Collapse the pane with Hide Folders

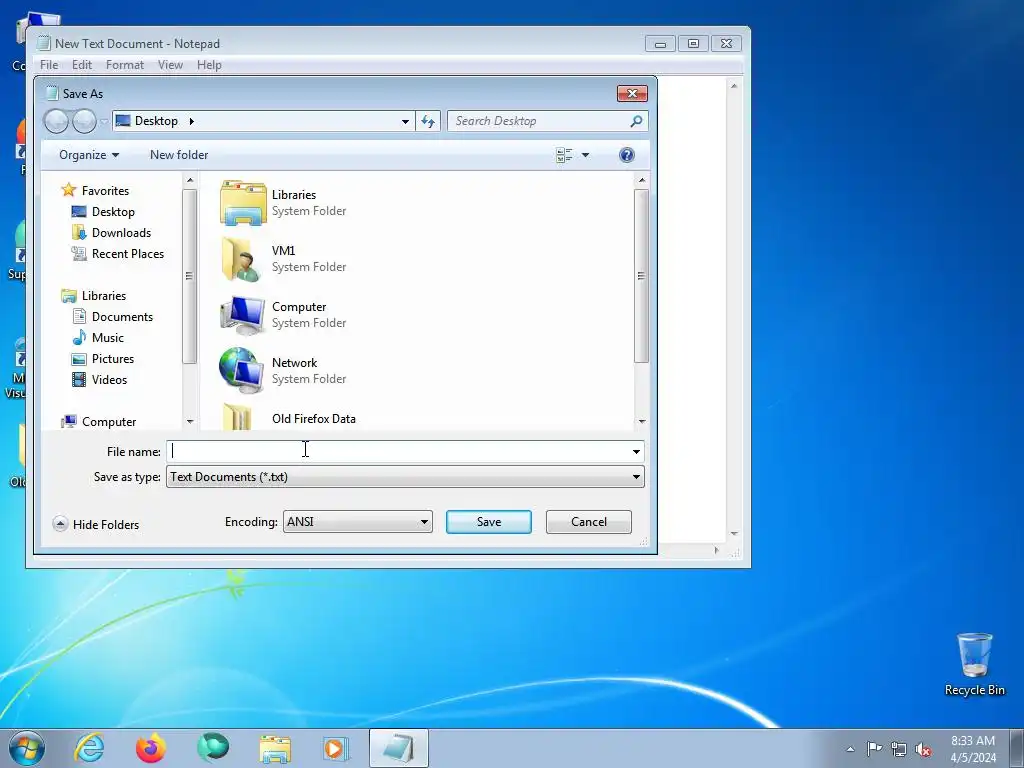pos(96,524)
